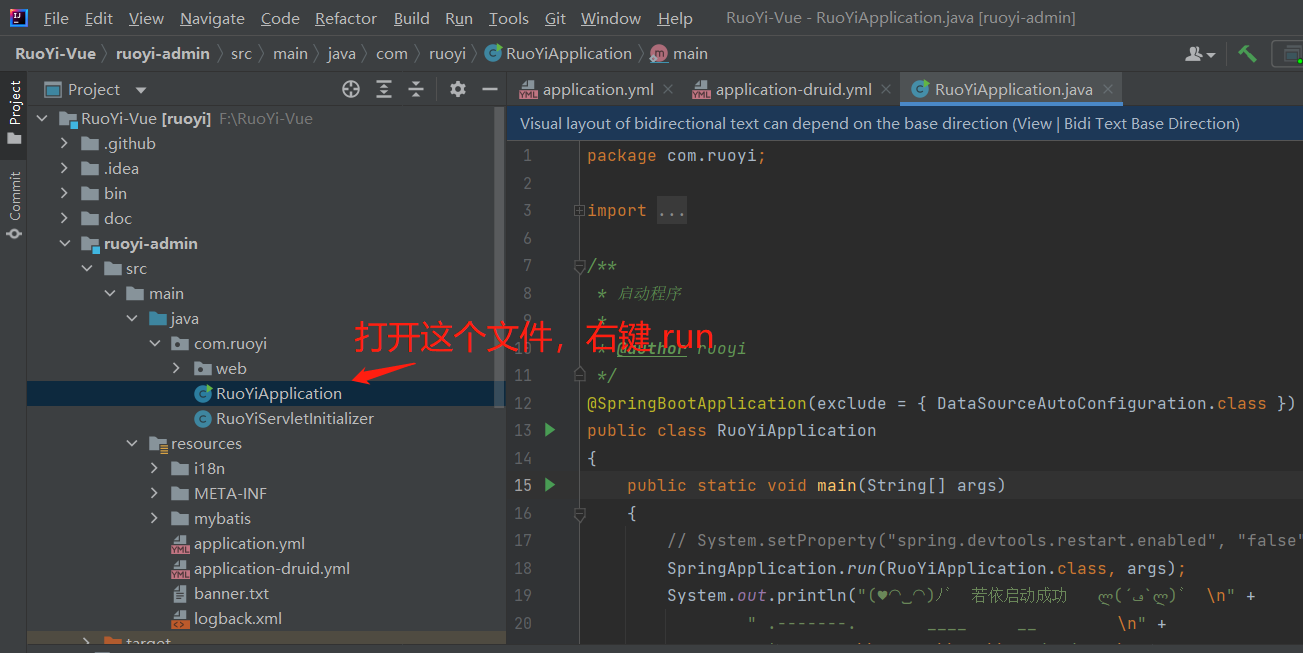The height and width of the screenshot is (653, 1303).
Task: Collapse the ruoyi-admin module
Action: coord(65,243)
